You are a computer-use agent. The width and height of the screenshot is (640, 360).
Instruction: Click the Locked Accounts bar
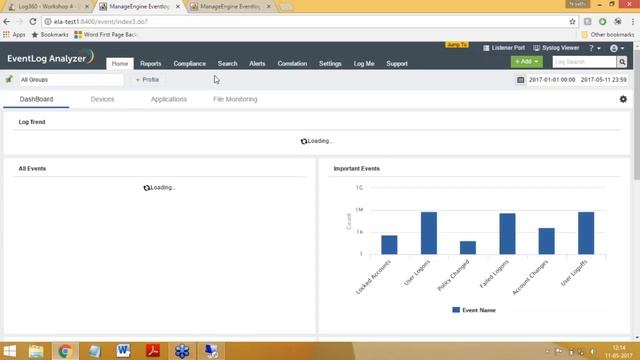pos(389,245)
